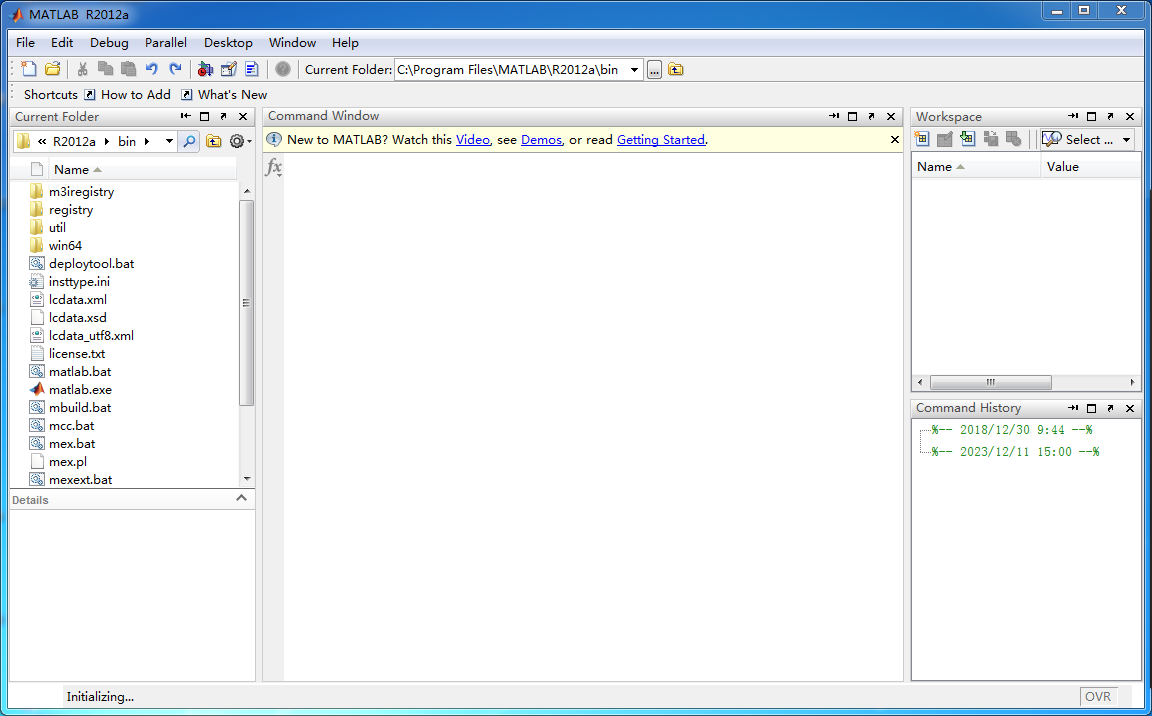Open the Edit menu
The image size is (1152, 716).
[62, 43]
